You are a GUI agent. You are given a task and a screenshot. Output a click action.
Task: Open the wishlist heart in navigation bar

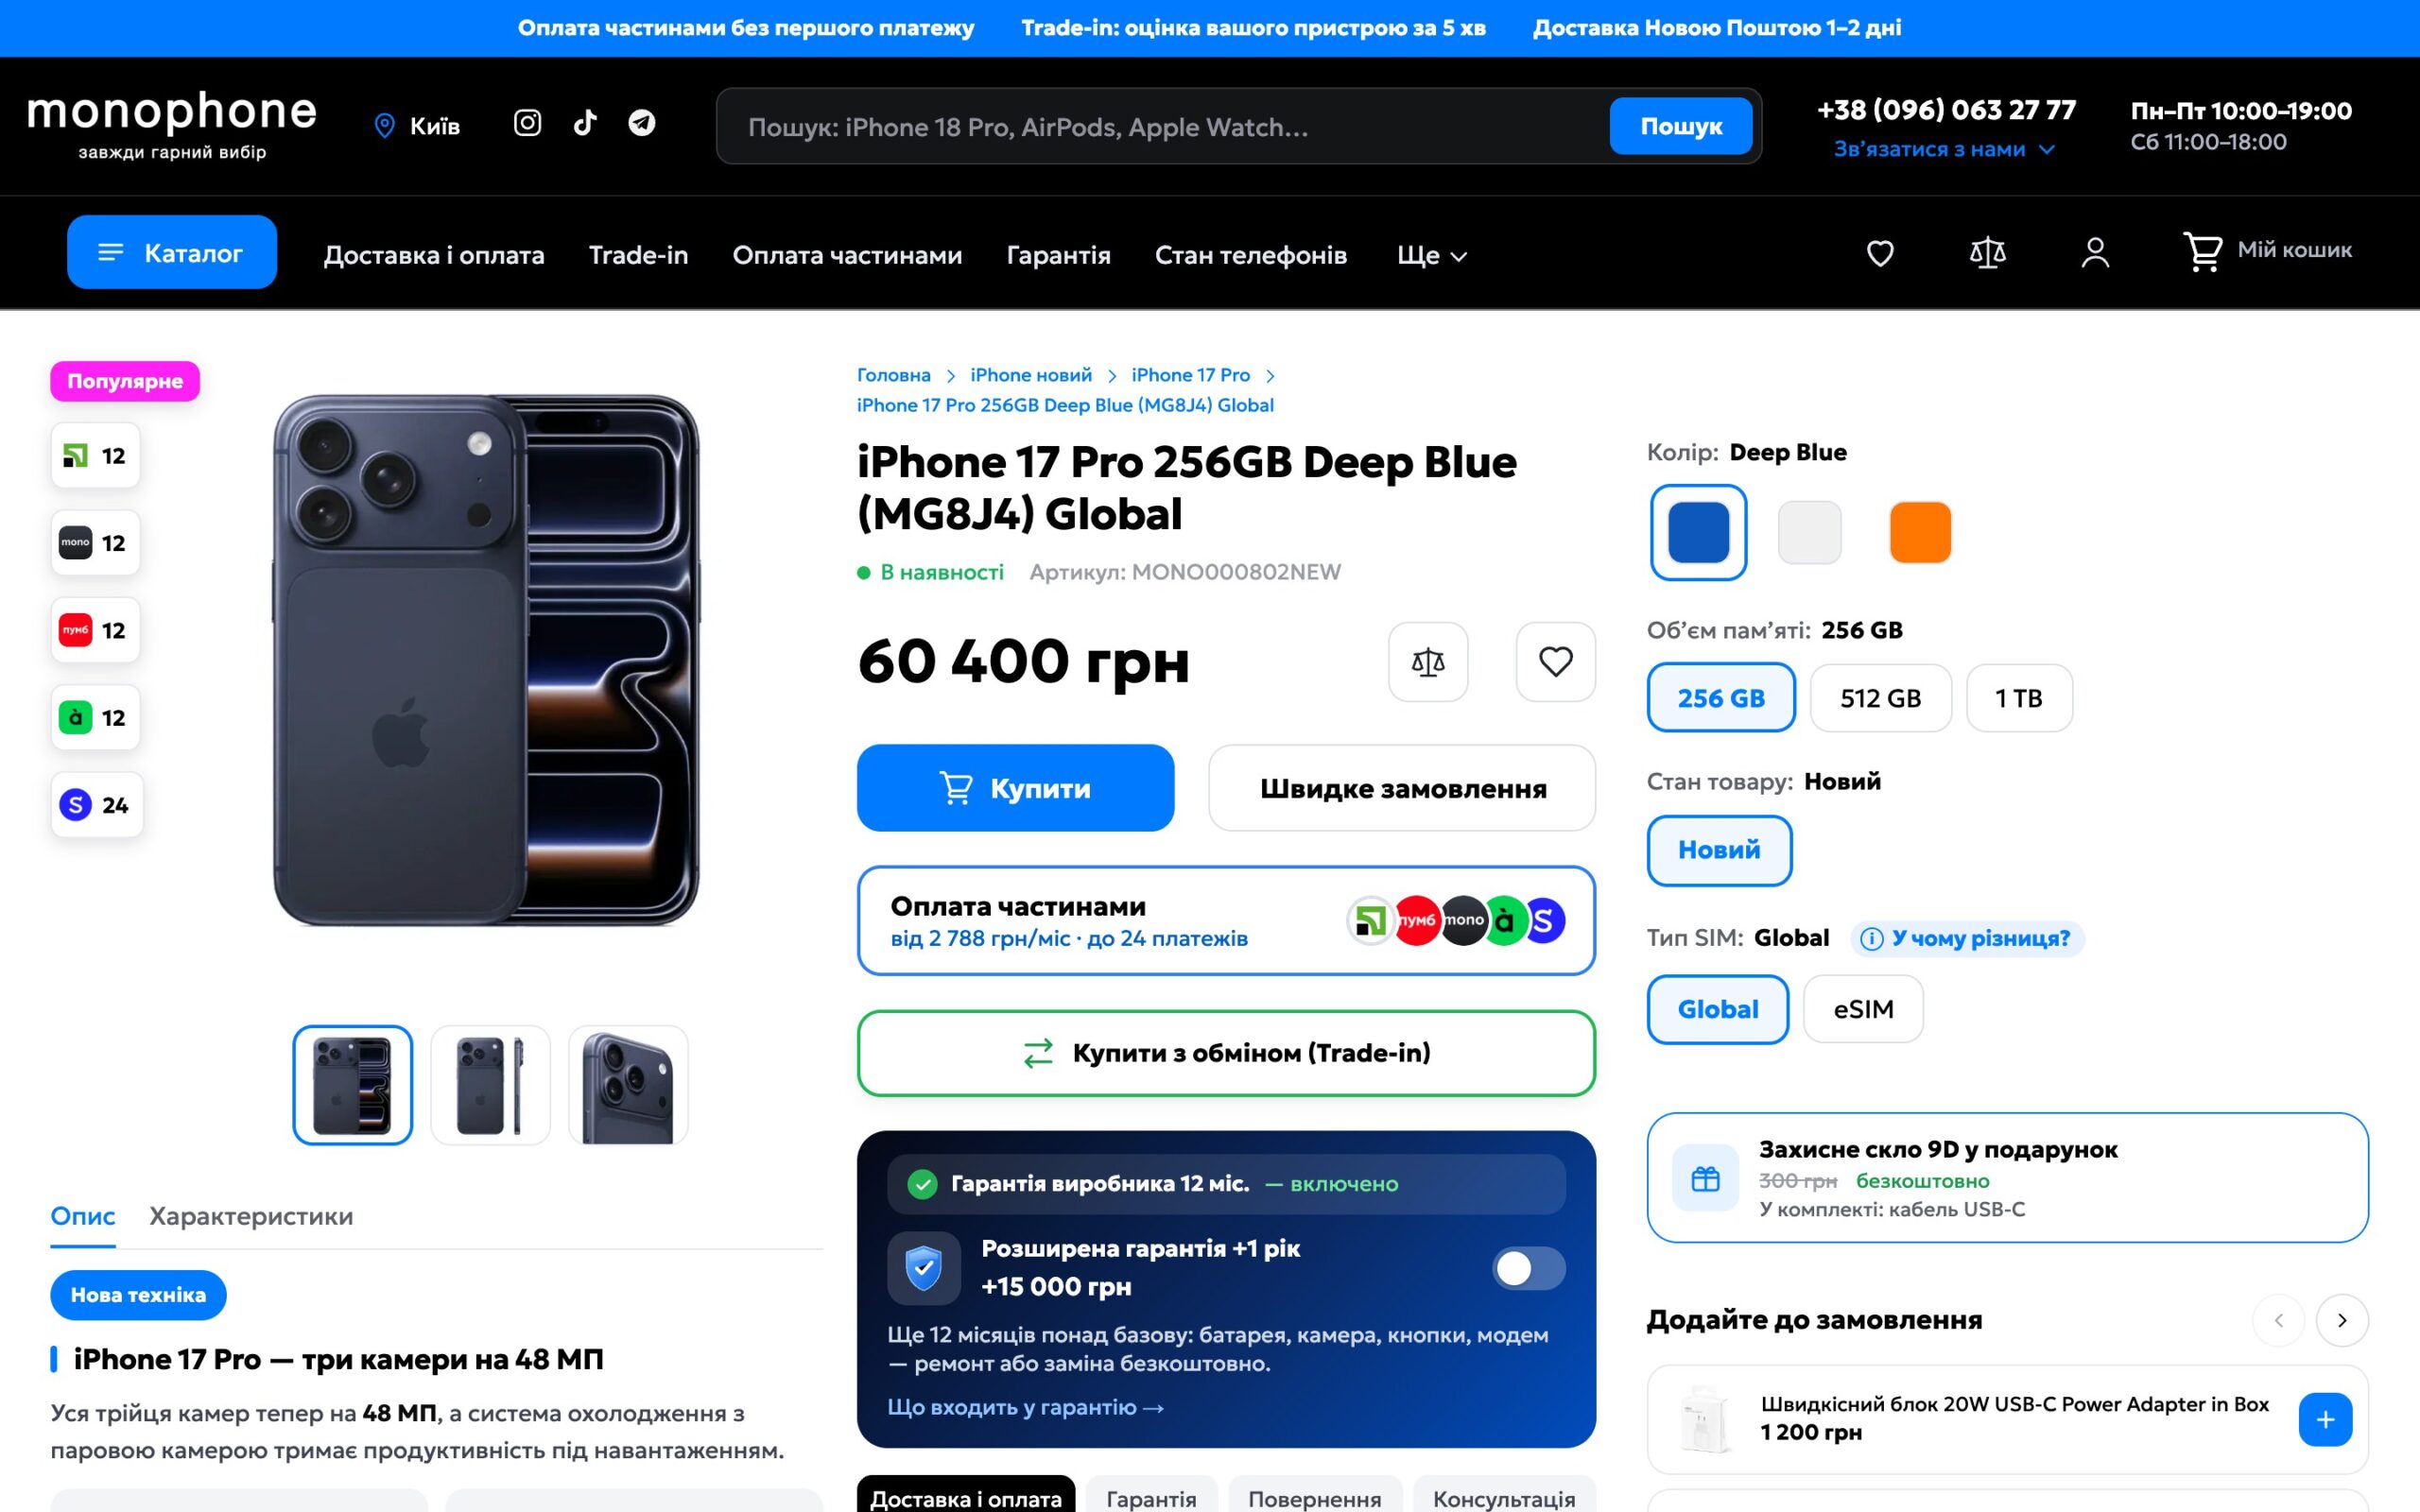pyautogui.click(x=1880, y=253)
